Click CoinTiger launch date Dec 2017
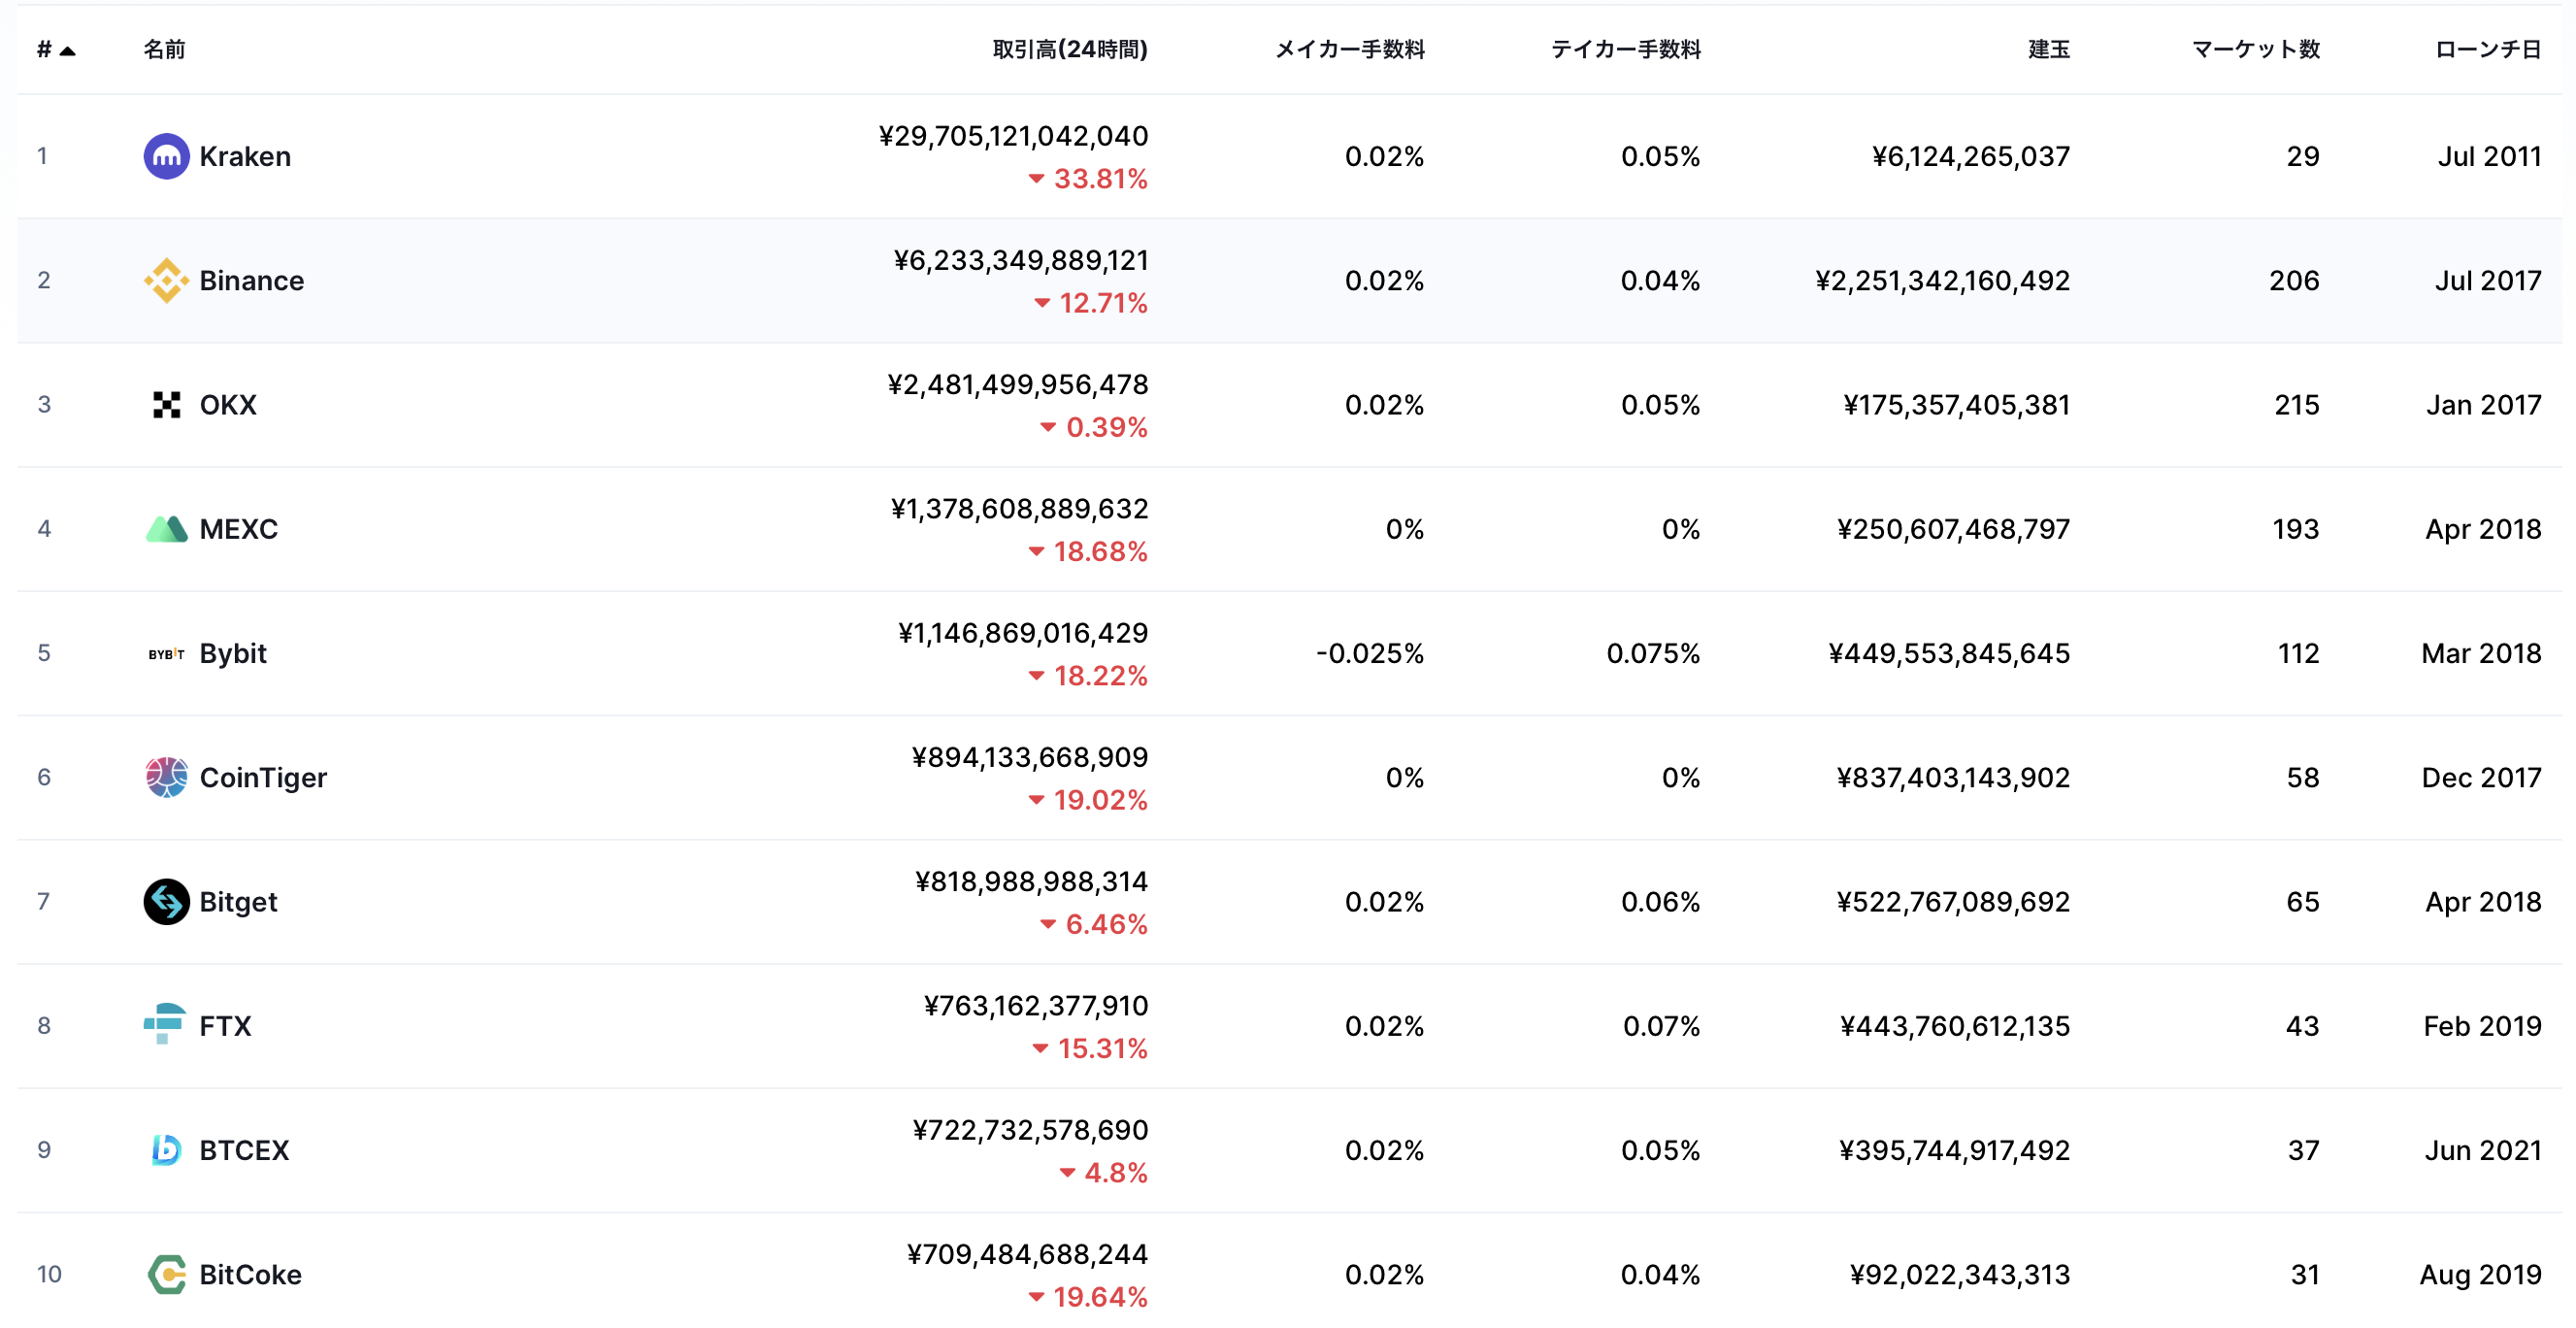This screenshot has height=1328, width=2576. tap(2481, 777)
